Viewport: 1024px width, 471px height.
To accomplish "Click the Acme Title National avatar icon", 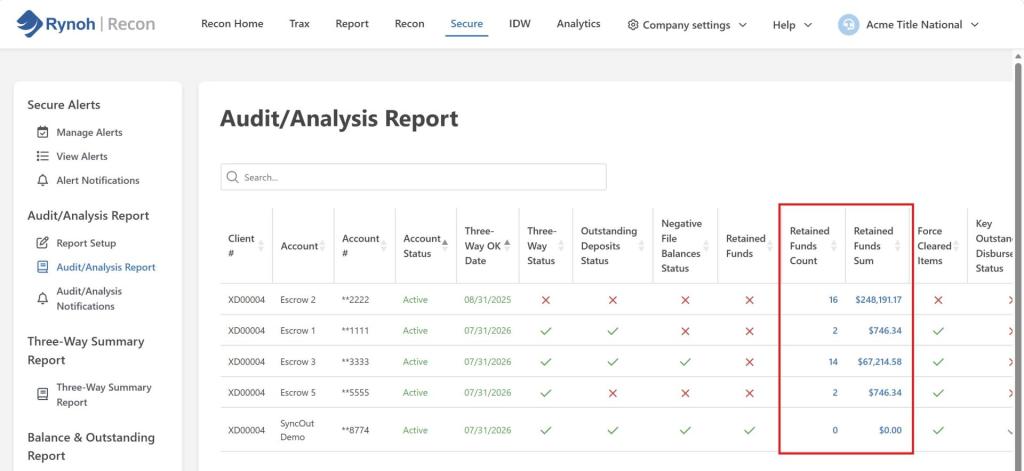I will [848, 25].
